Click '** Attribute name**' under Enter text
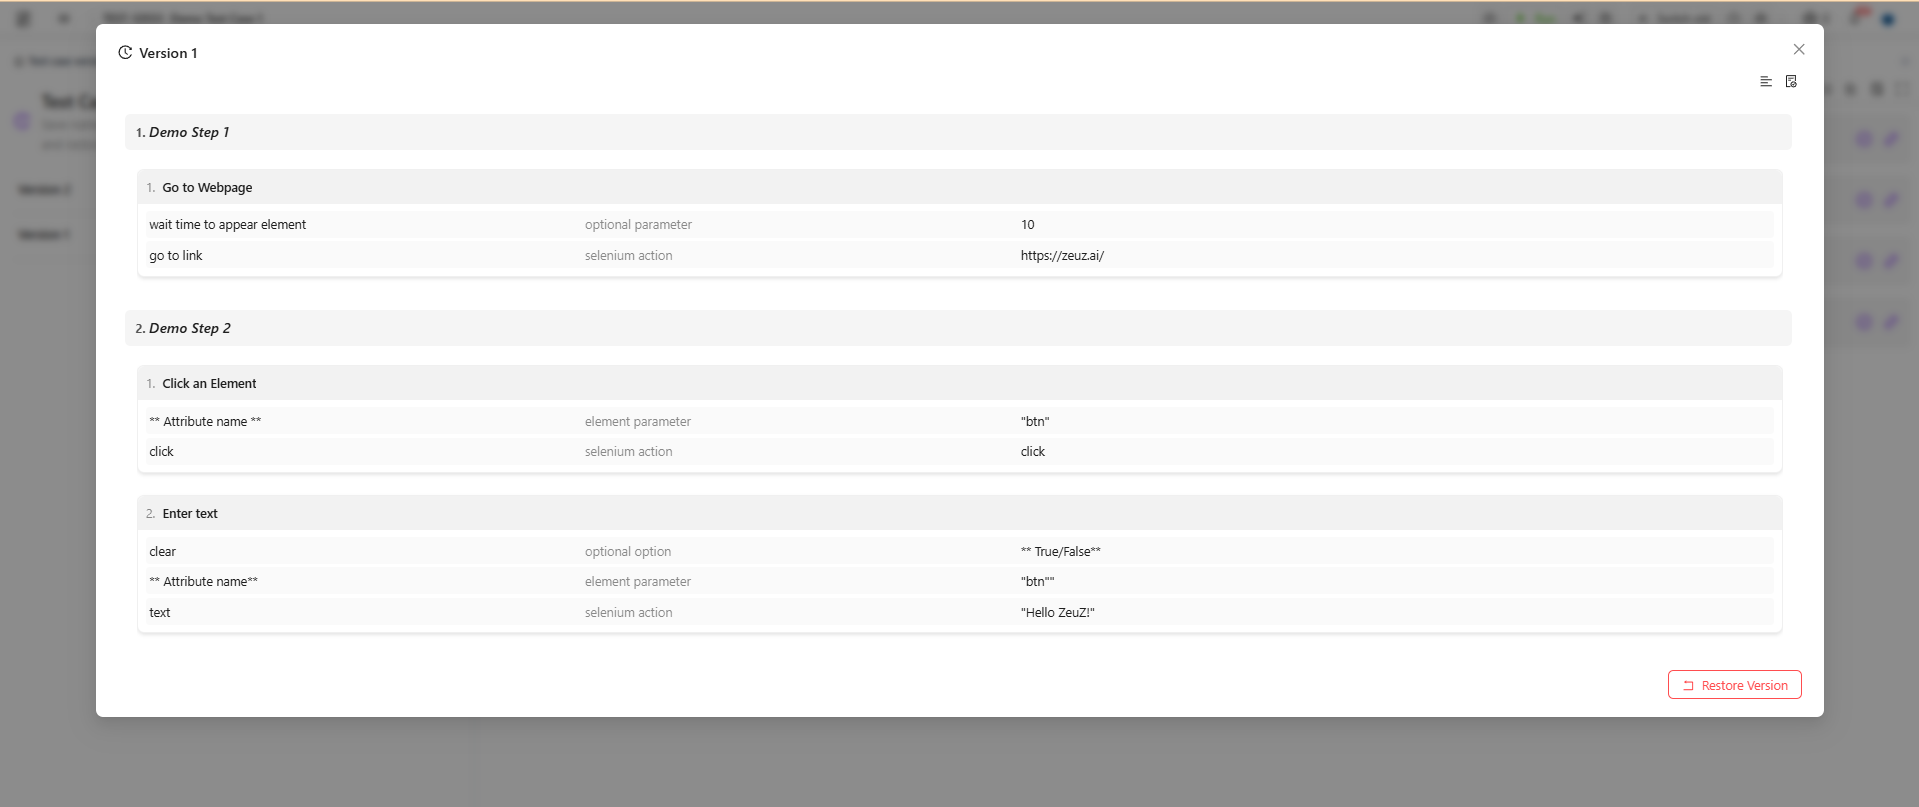The height and width of the screenshot is (807, 1919). 203,582
